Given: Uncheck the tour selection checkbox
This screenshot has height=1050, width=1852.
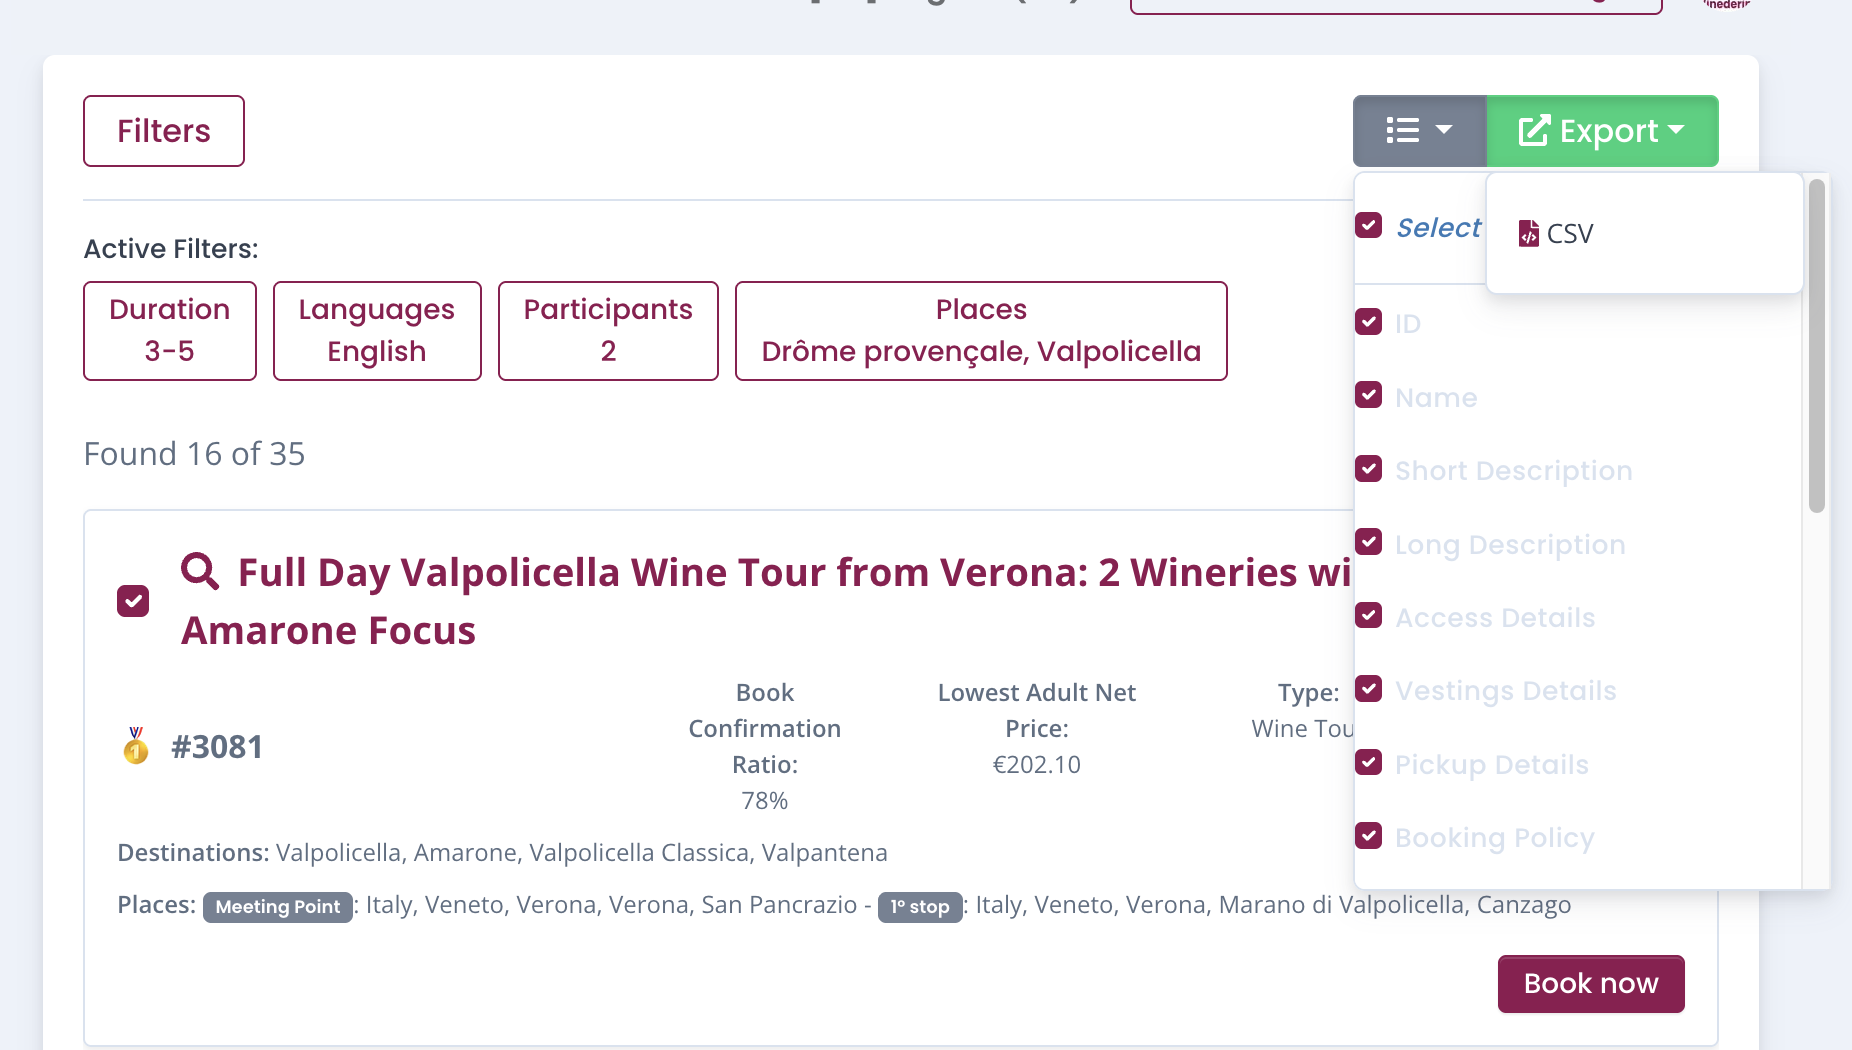Looking at the screenshot, I should click(133, 601).
